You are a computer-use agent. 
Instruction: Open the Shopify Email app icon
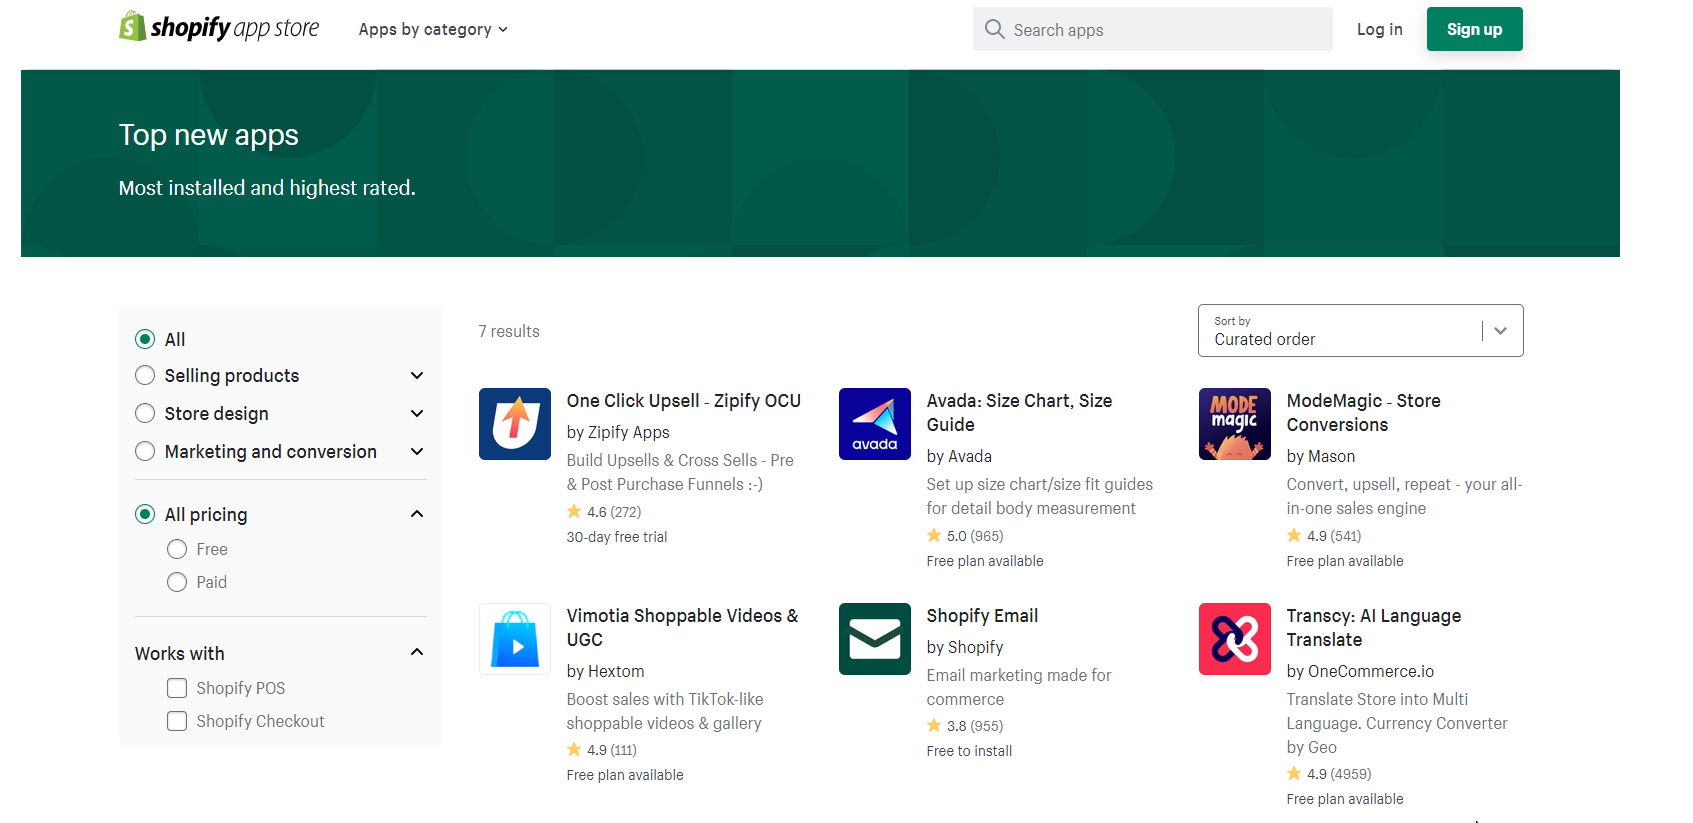coord(875,639)
